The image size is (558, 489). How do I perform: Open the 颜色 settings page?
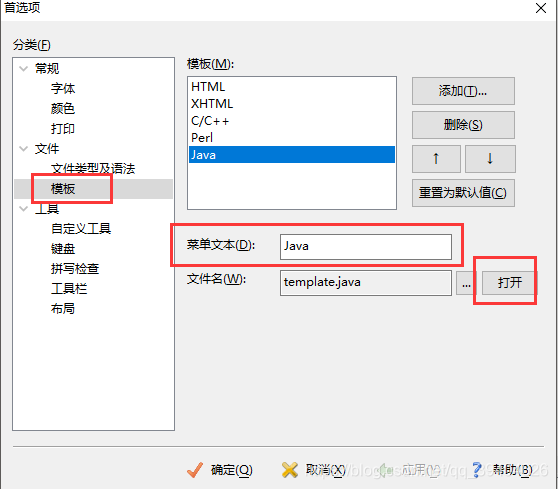[63, 109]
